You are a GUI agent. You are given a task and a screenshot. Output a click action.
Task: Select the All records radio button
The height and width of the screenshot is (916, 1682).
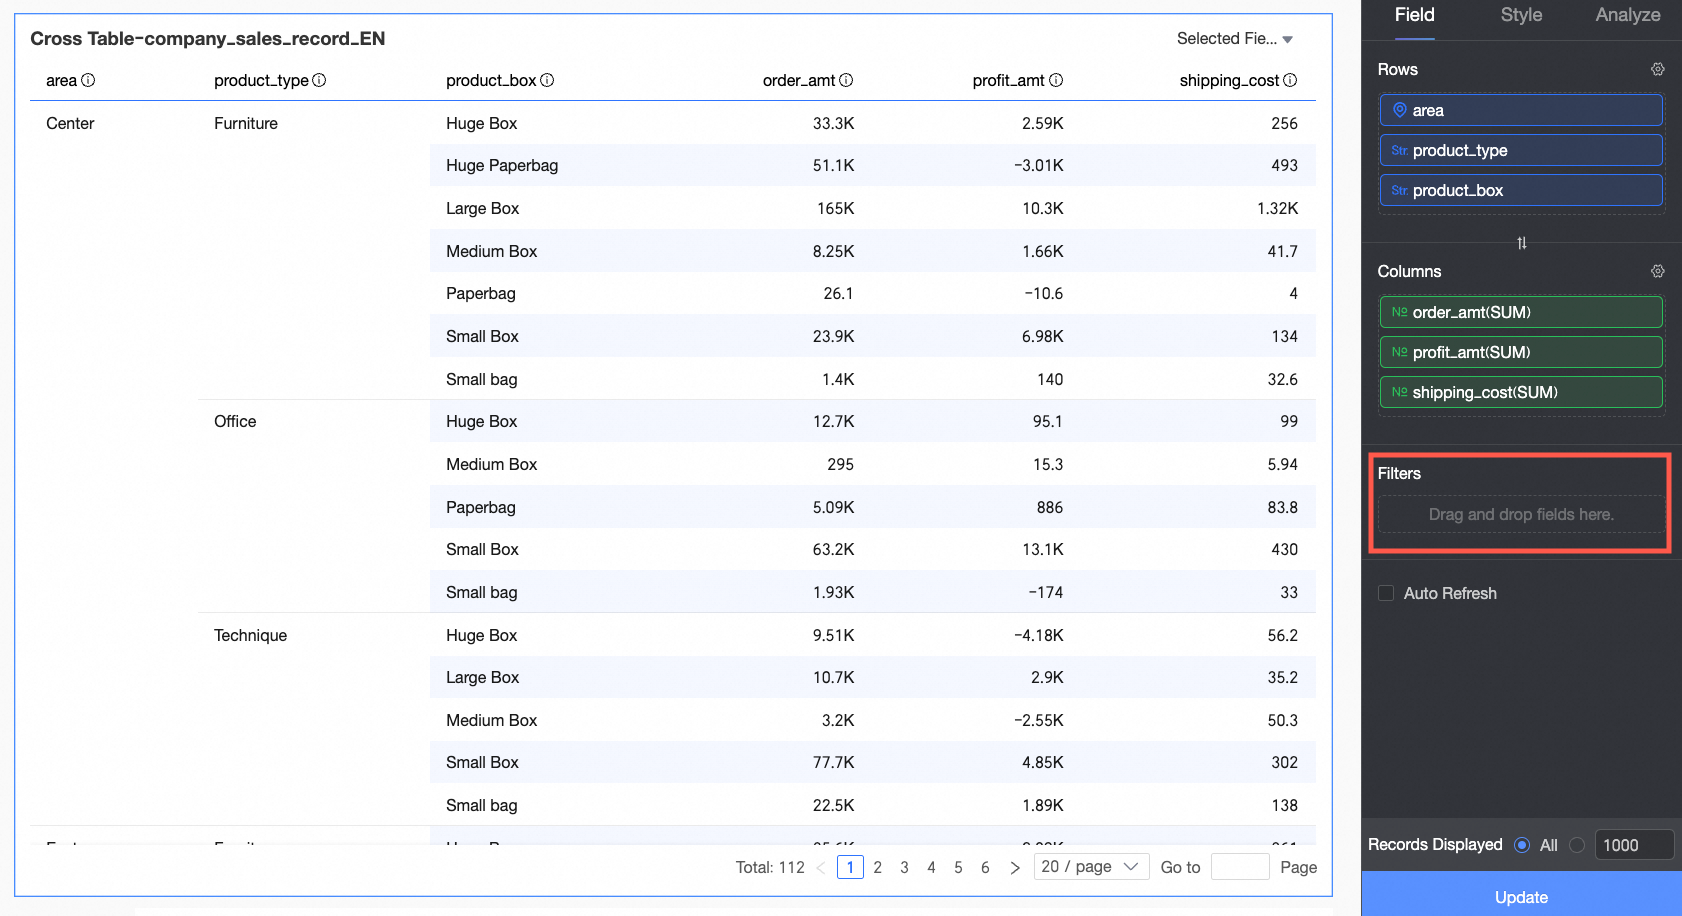1522,845
